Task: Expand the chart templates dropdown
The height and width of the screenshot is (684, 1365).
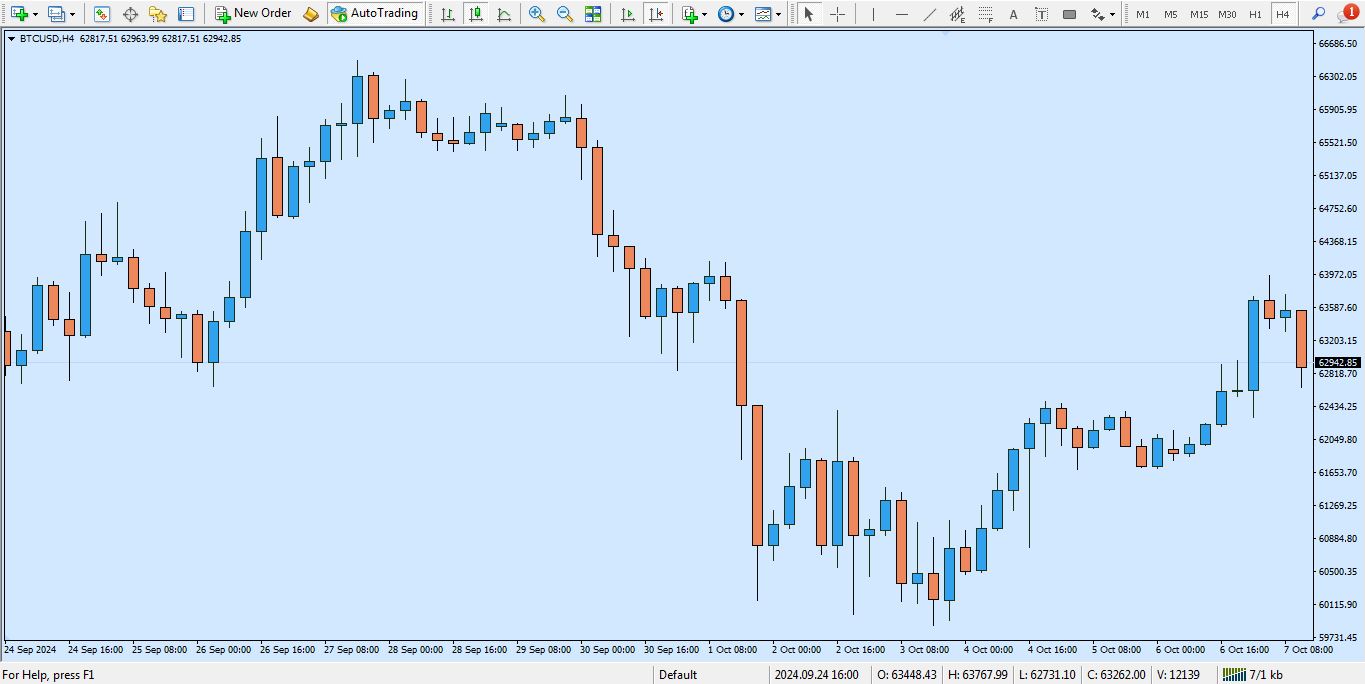Action: [778, 15]
